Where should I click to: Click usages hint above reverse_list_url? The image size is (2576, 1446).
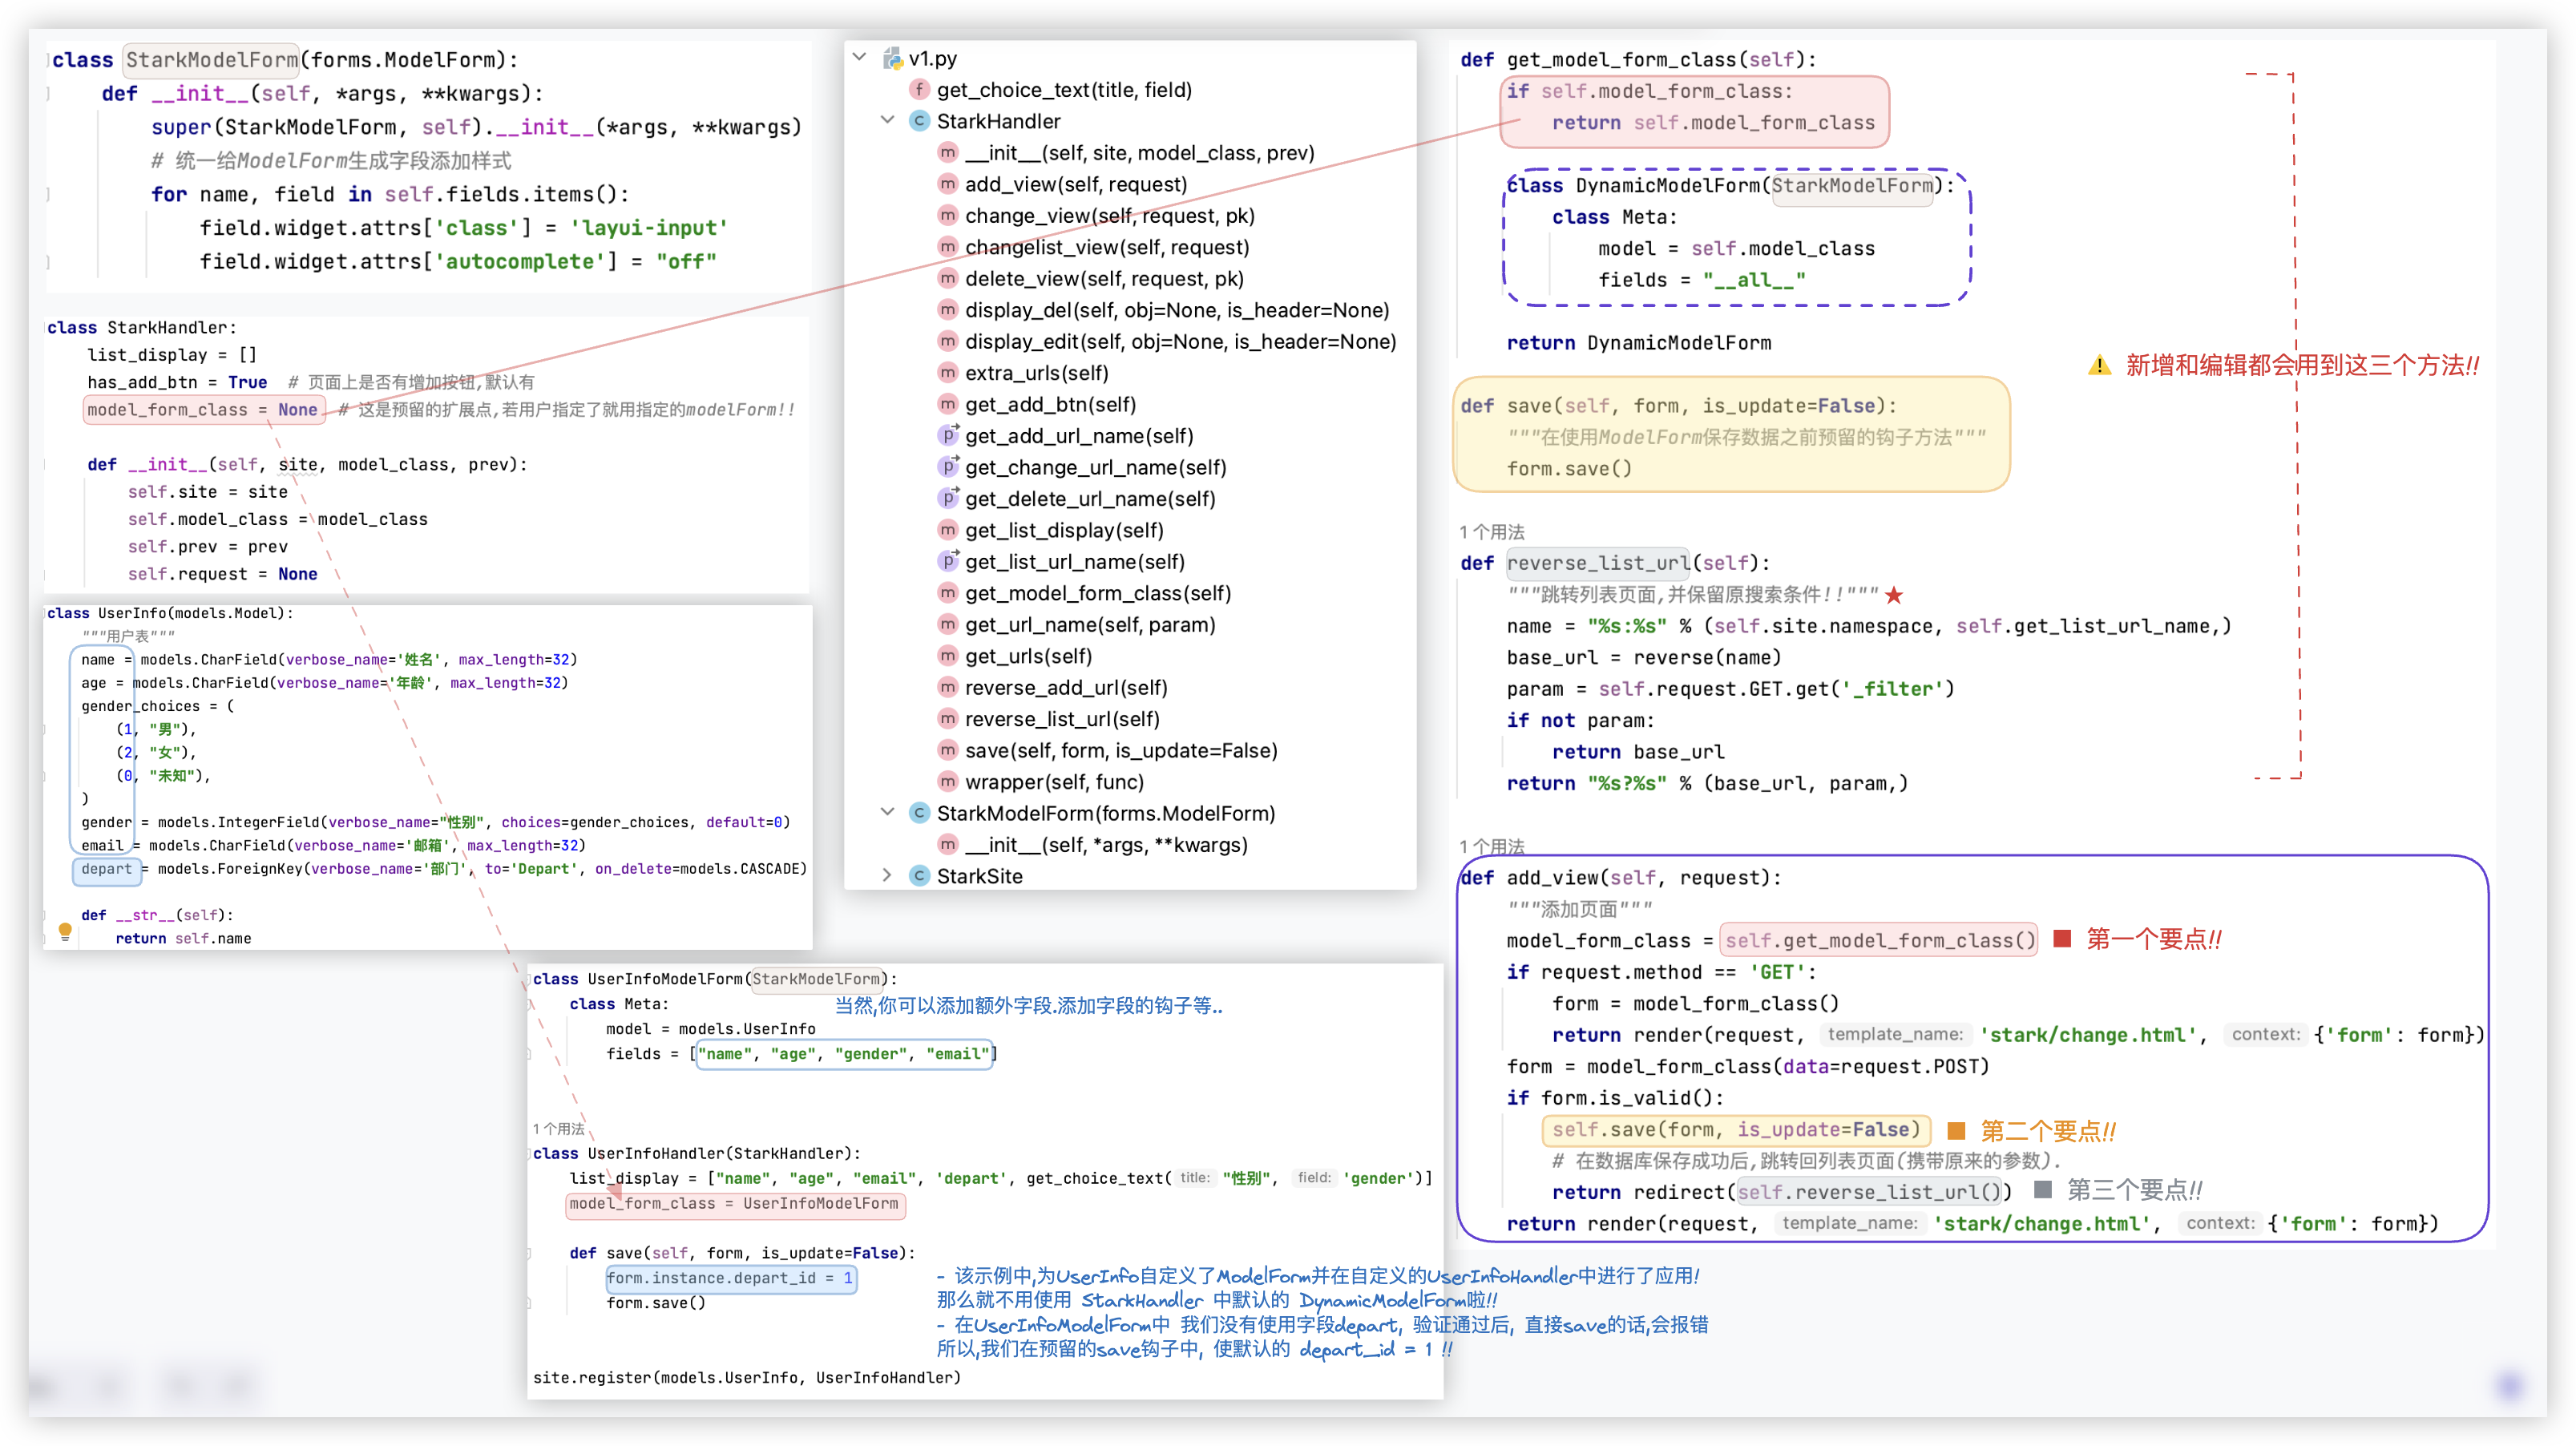[x=1491, y=532]
